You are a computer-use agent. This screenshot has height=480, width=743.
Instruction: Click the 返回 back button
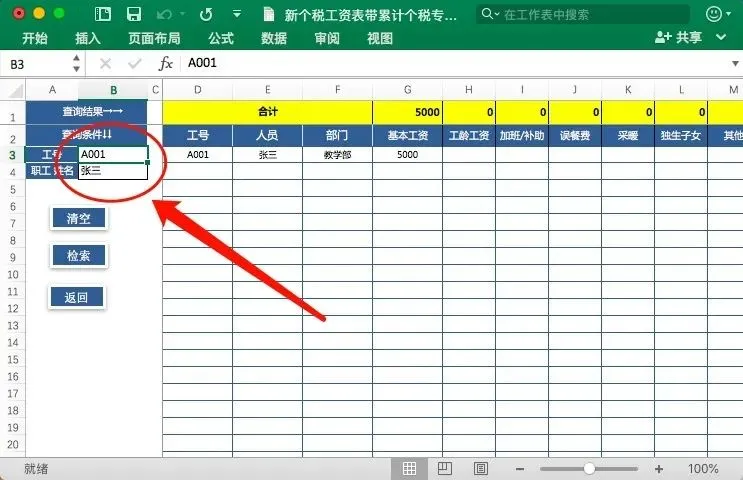coord(76,297)
